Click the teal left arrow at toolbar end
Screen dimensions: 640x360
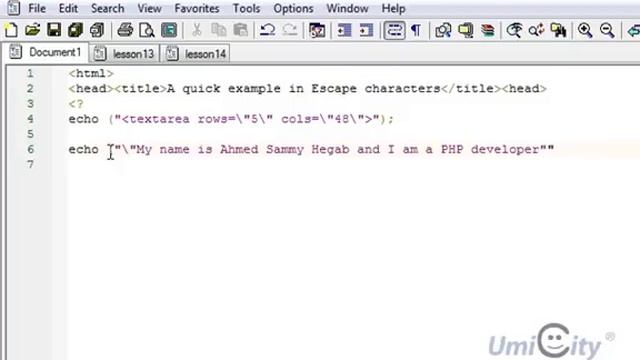pos(633,30)
